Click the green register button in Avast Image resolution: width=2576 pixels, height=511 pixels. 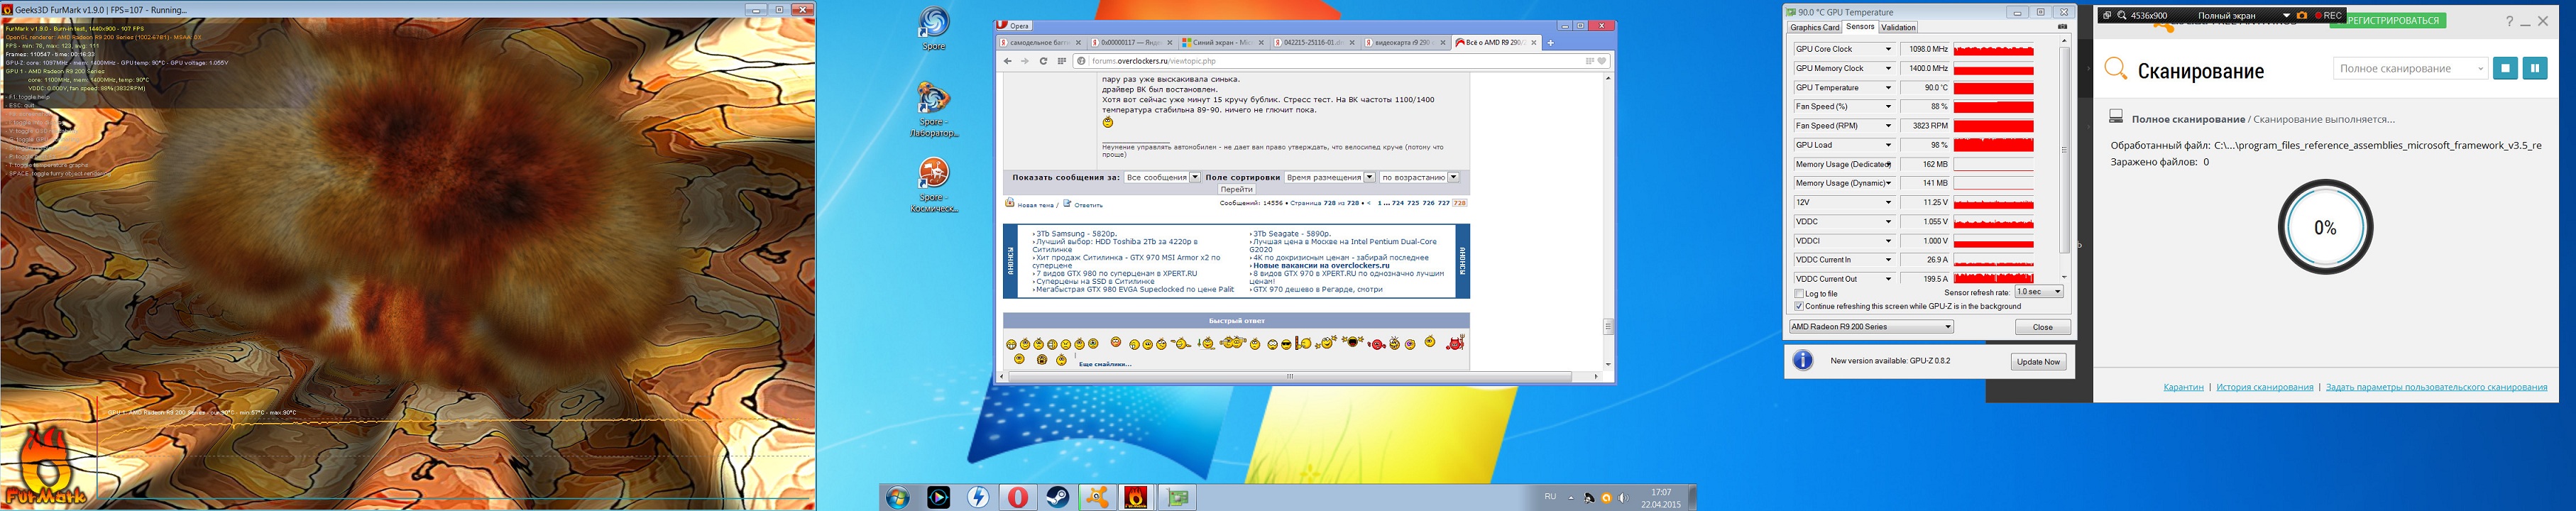[x=2391, y=20]
